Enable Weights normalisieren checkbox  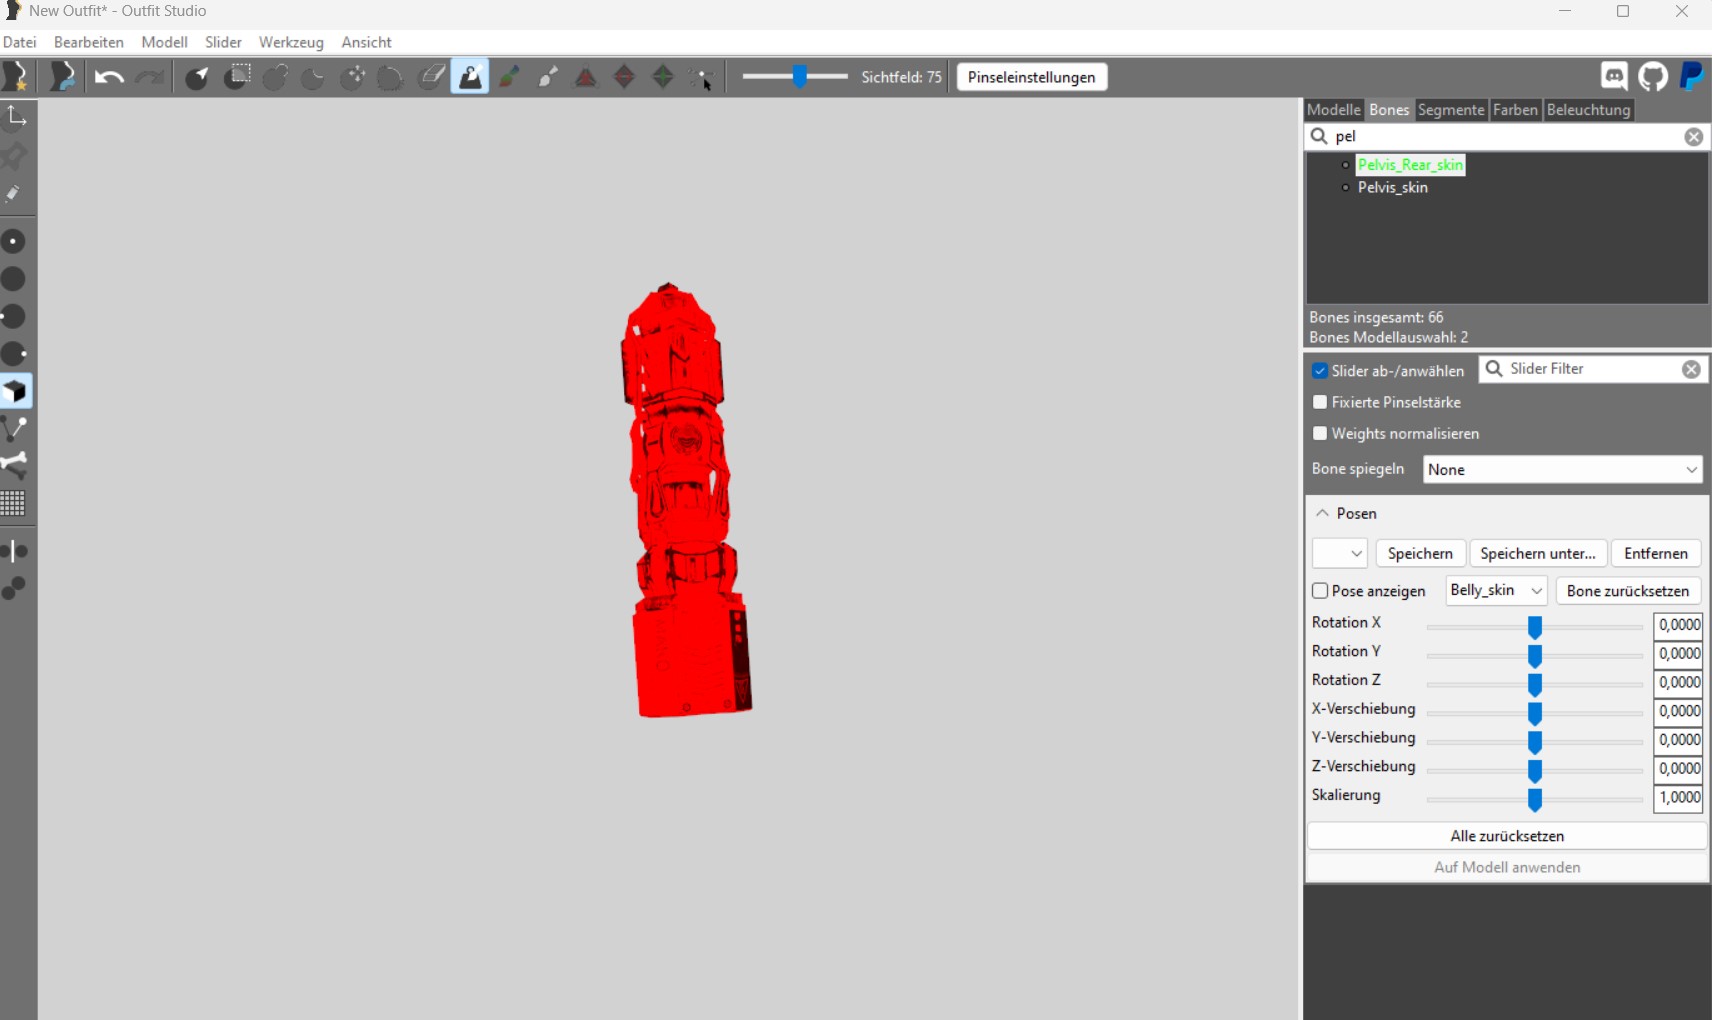[1320, 433]
